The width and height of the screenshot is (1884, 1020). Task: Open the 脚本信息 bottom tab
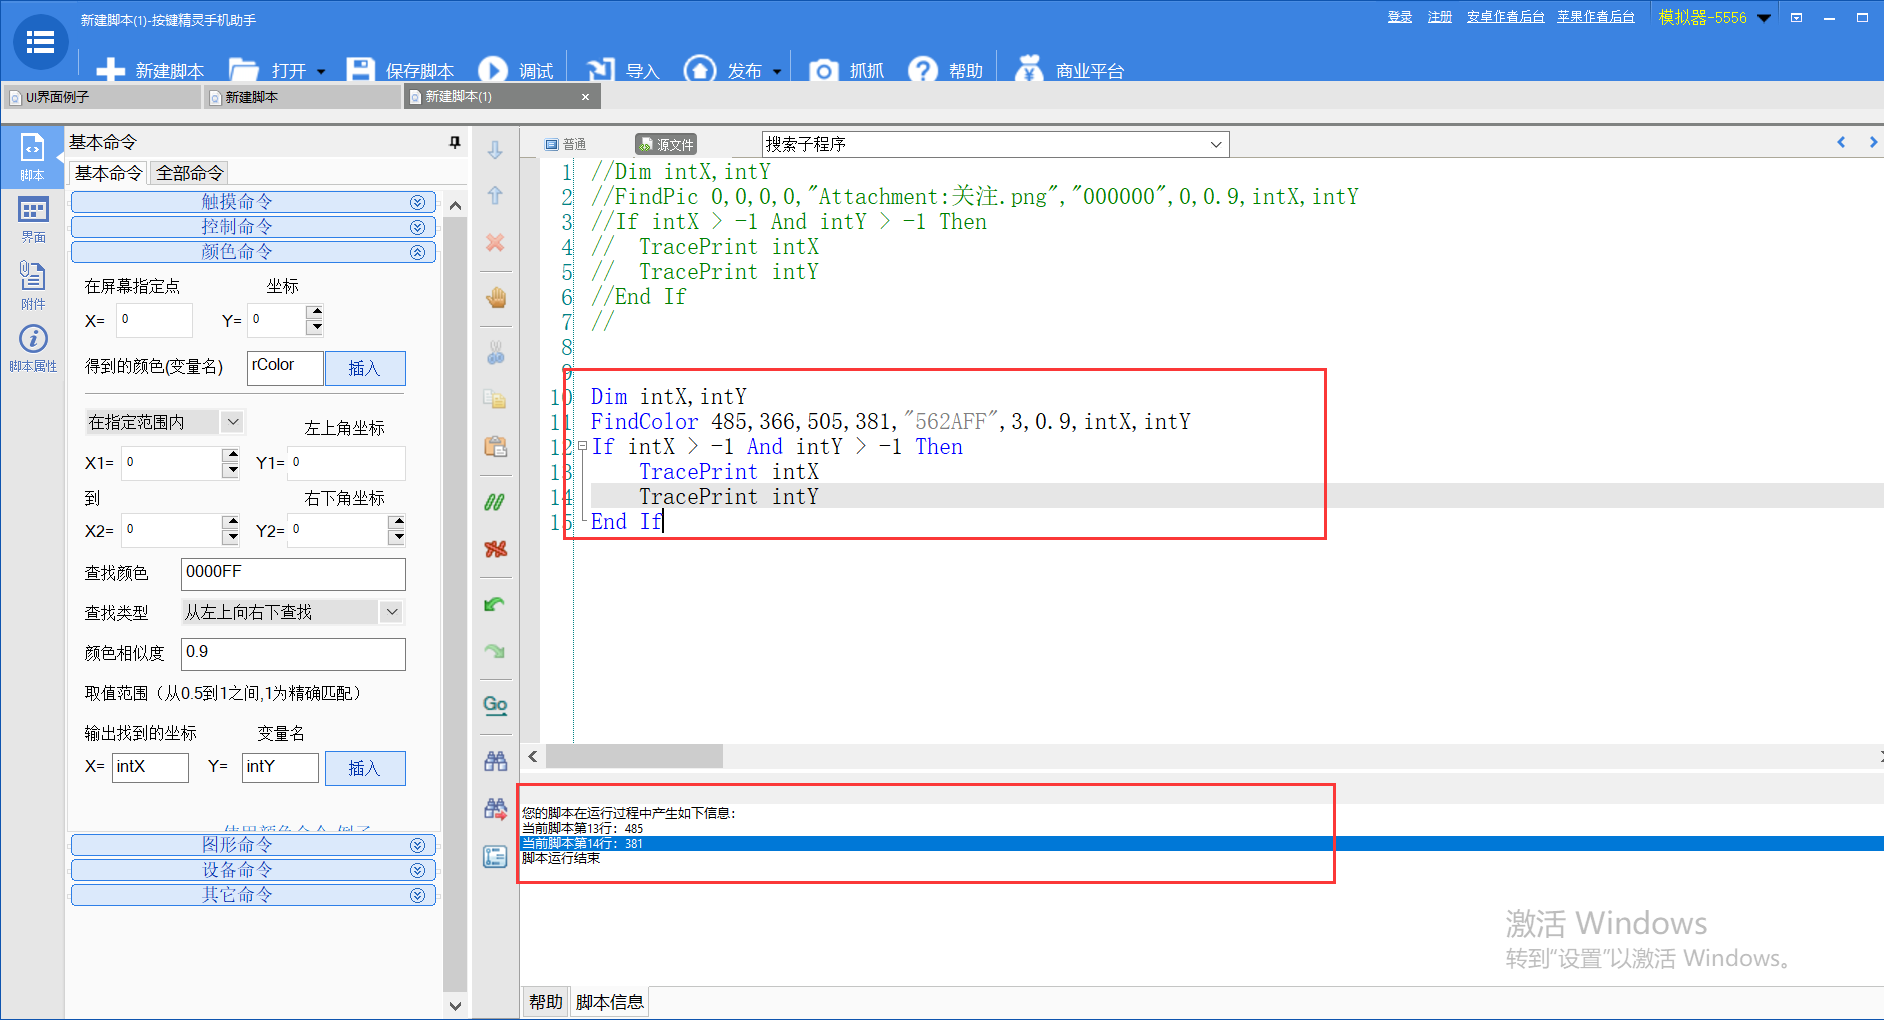tap(610, 1002)
